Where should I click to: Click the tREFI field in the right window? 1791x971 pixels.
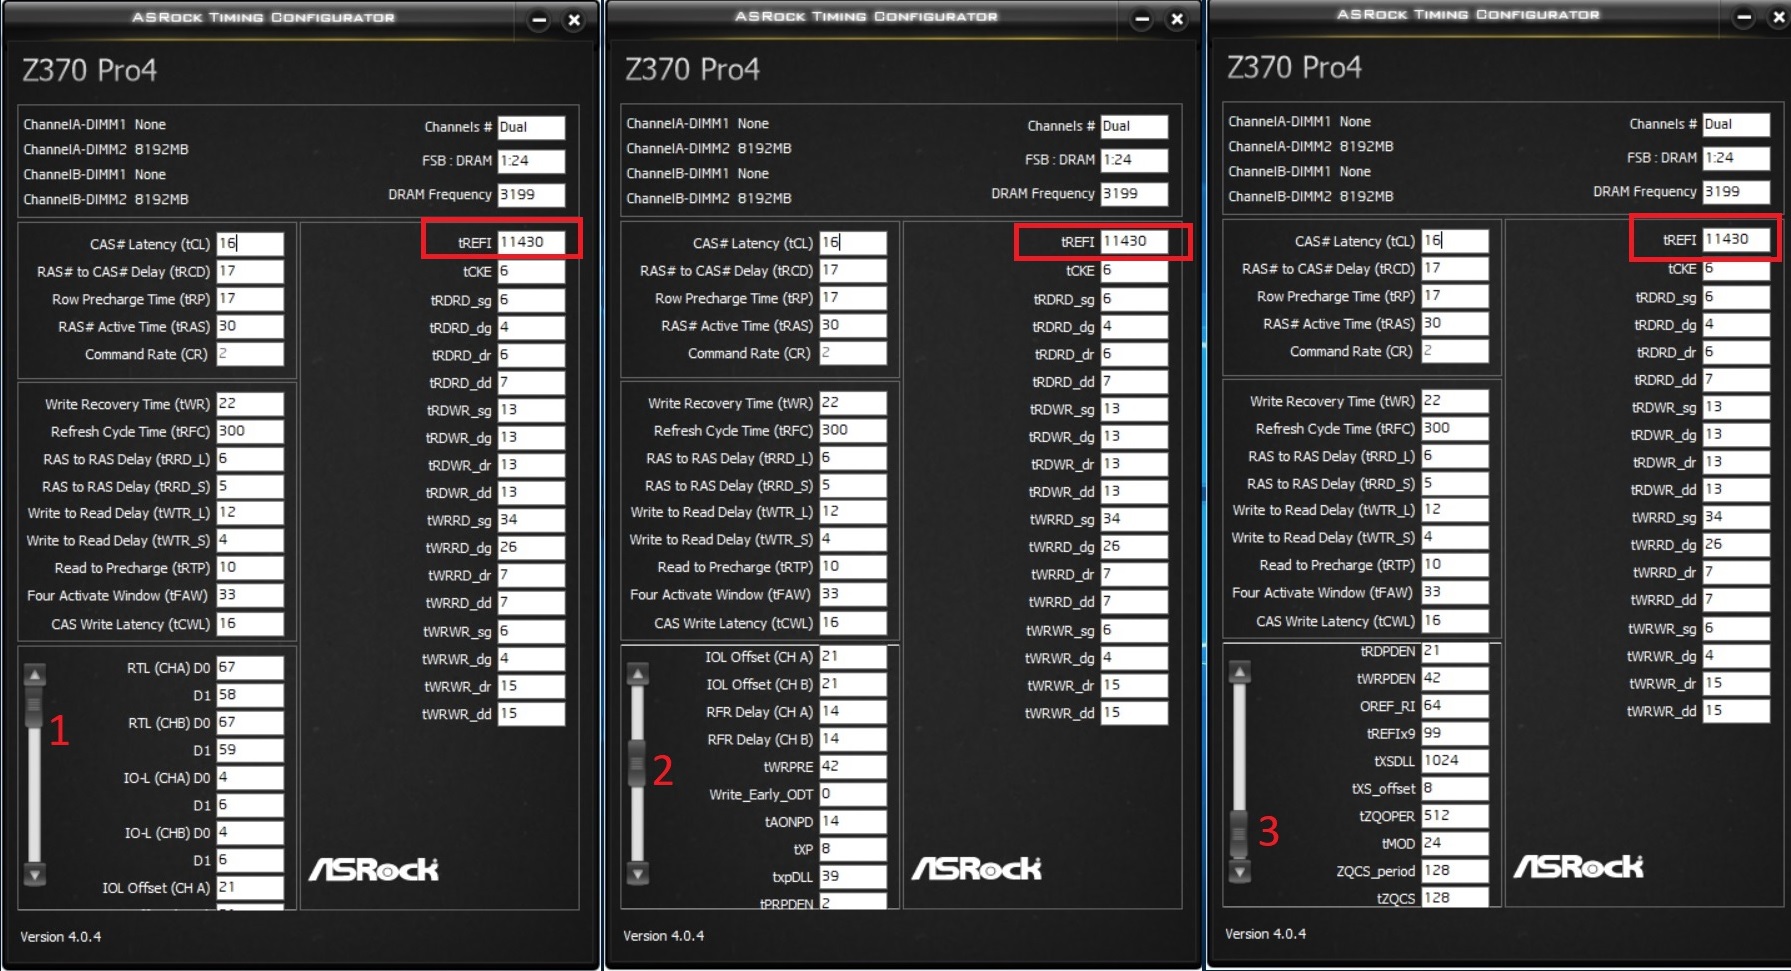tap(1736, 239)
